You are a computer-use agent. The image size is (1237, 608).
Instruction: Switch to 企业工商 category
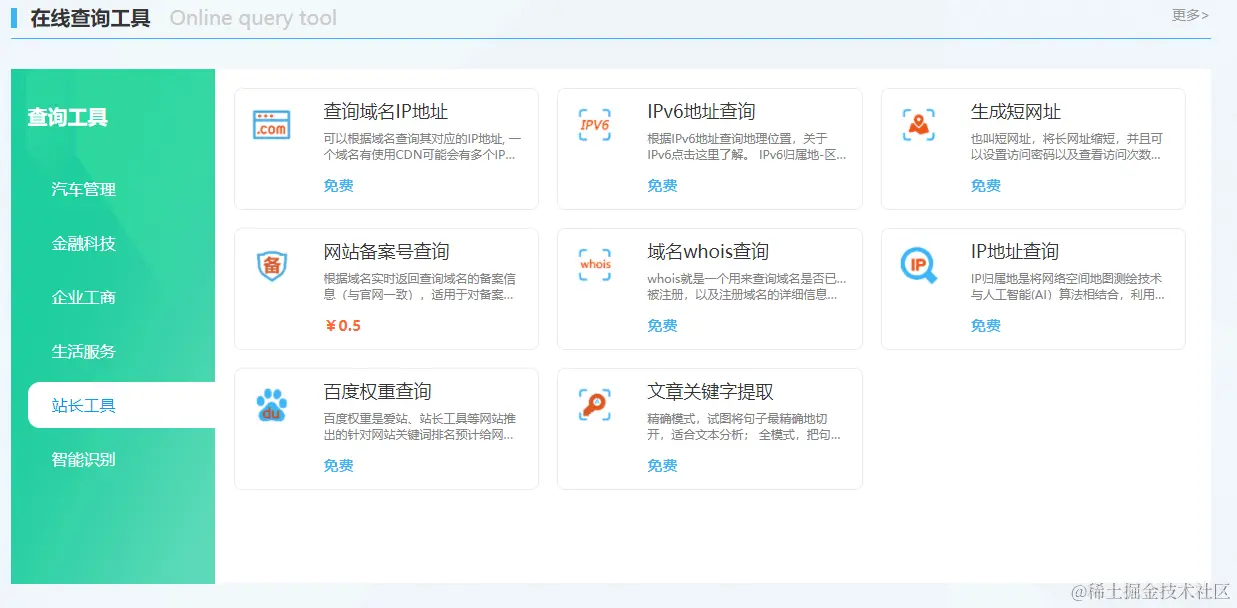coord(84,297)
